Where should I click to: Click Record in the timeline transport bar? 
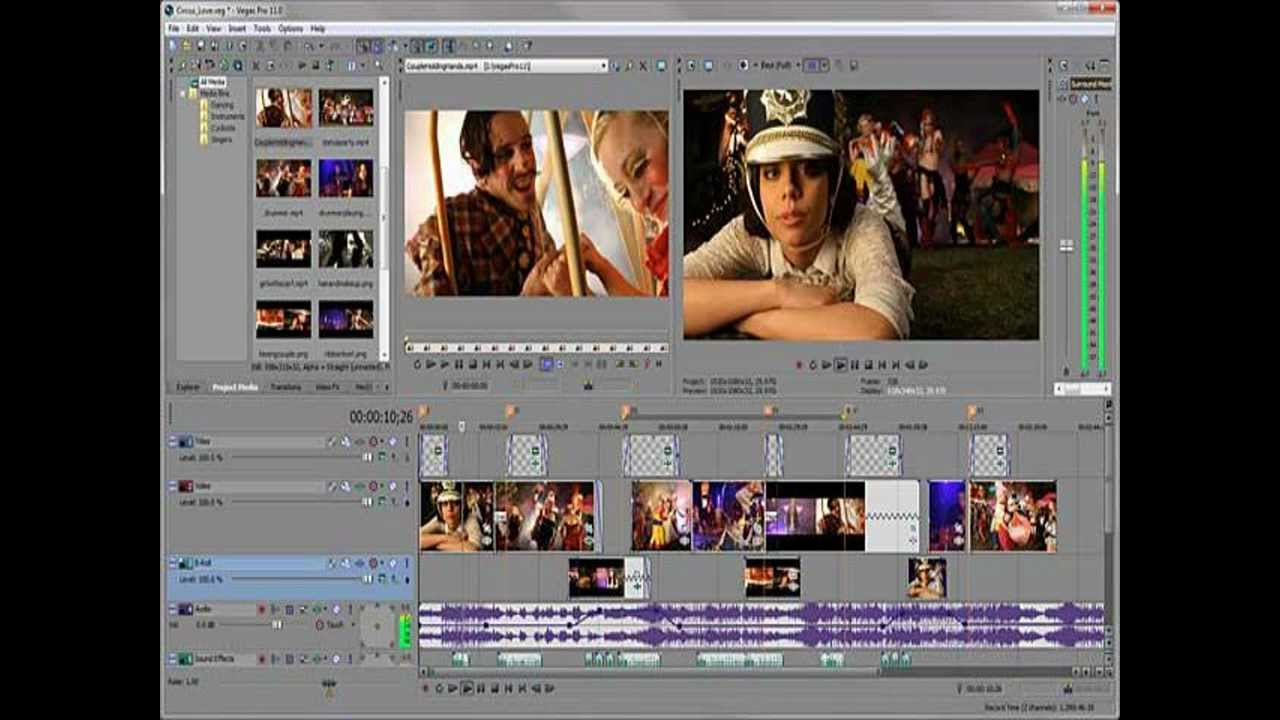coord(425,688)
